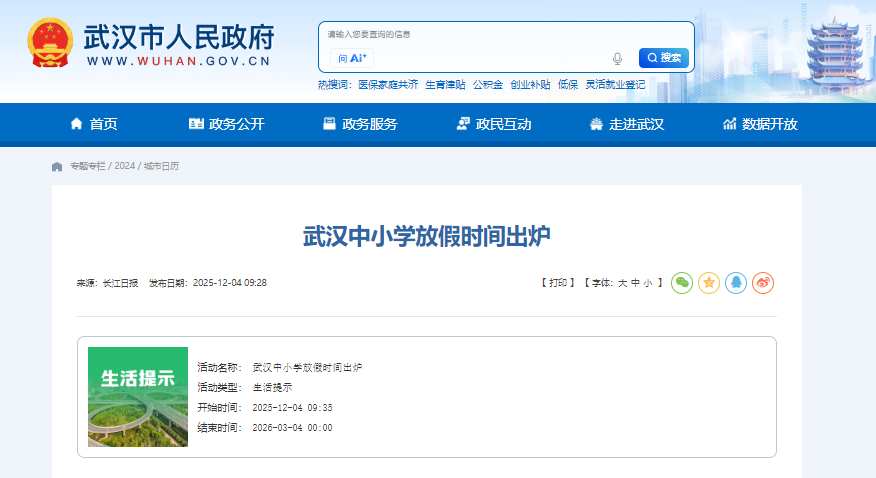Screen dimensions: 876x478
Task: Go to 首页 in navigation bar
Action: [93, 124]
